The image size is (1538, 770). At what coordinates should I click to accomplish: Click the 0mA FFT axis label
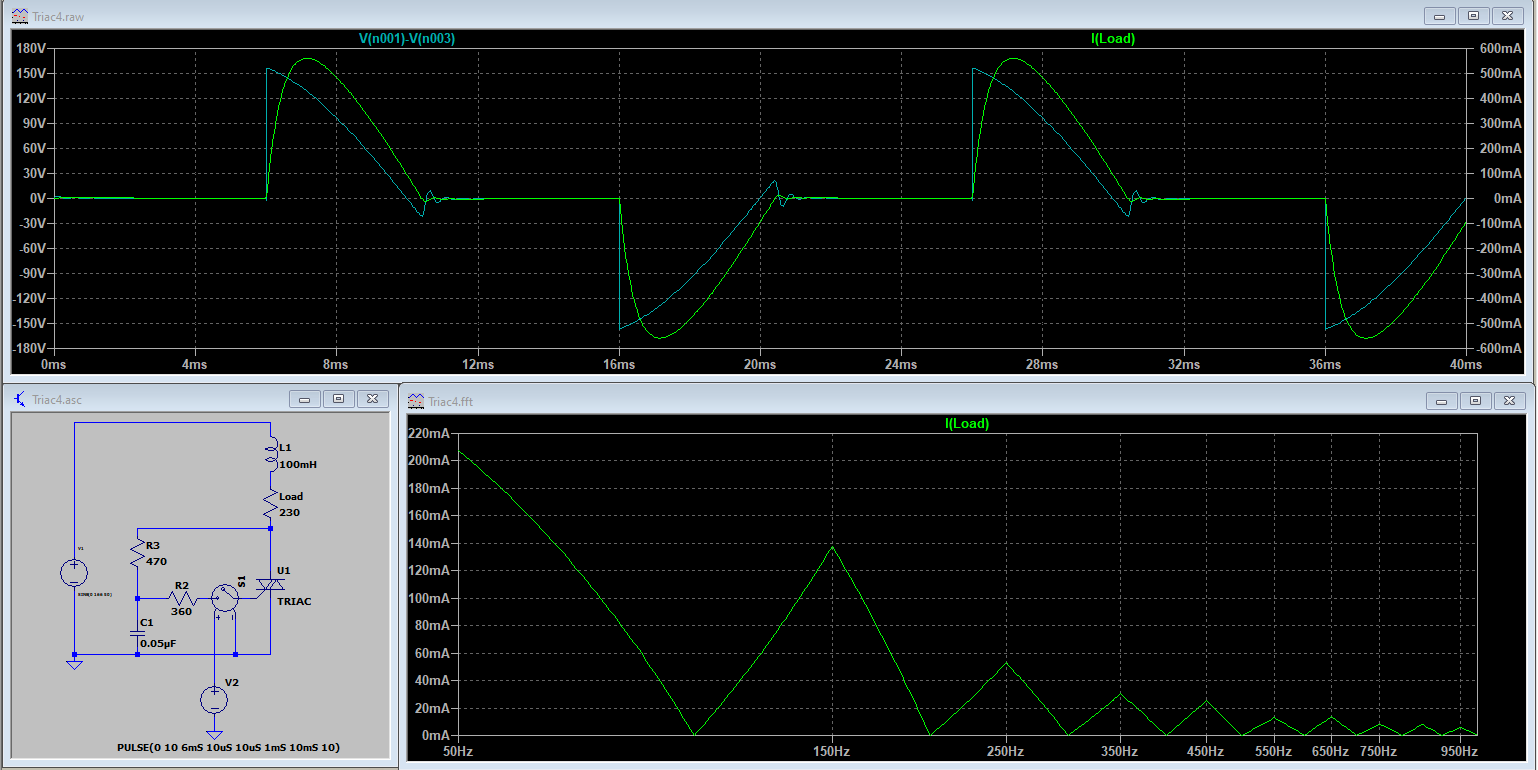coord(438,735)
